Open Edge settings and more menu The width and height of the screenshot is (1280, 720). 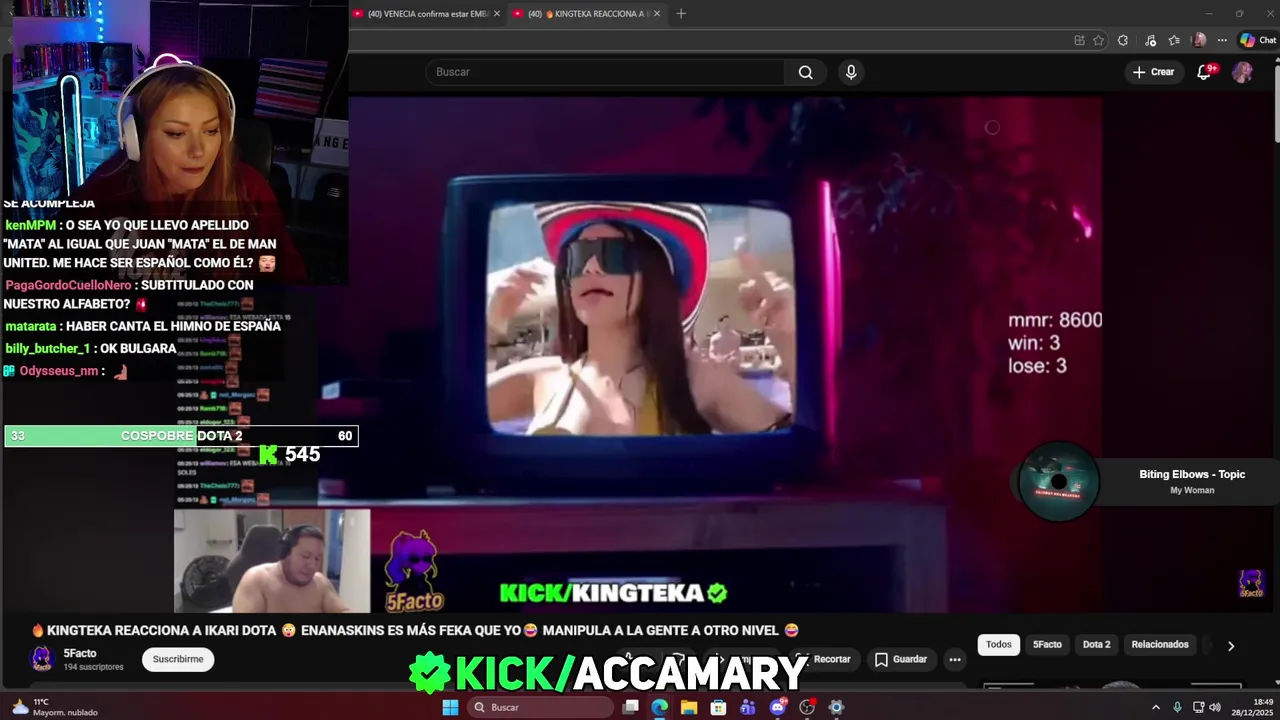pyautogui.click(x=1222, y=40)
